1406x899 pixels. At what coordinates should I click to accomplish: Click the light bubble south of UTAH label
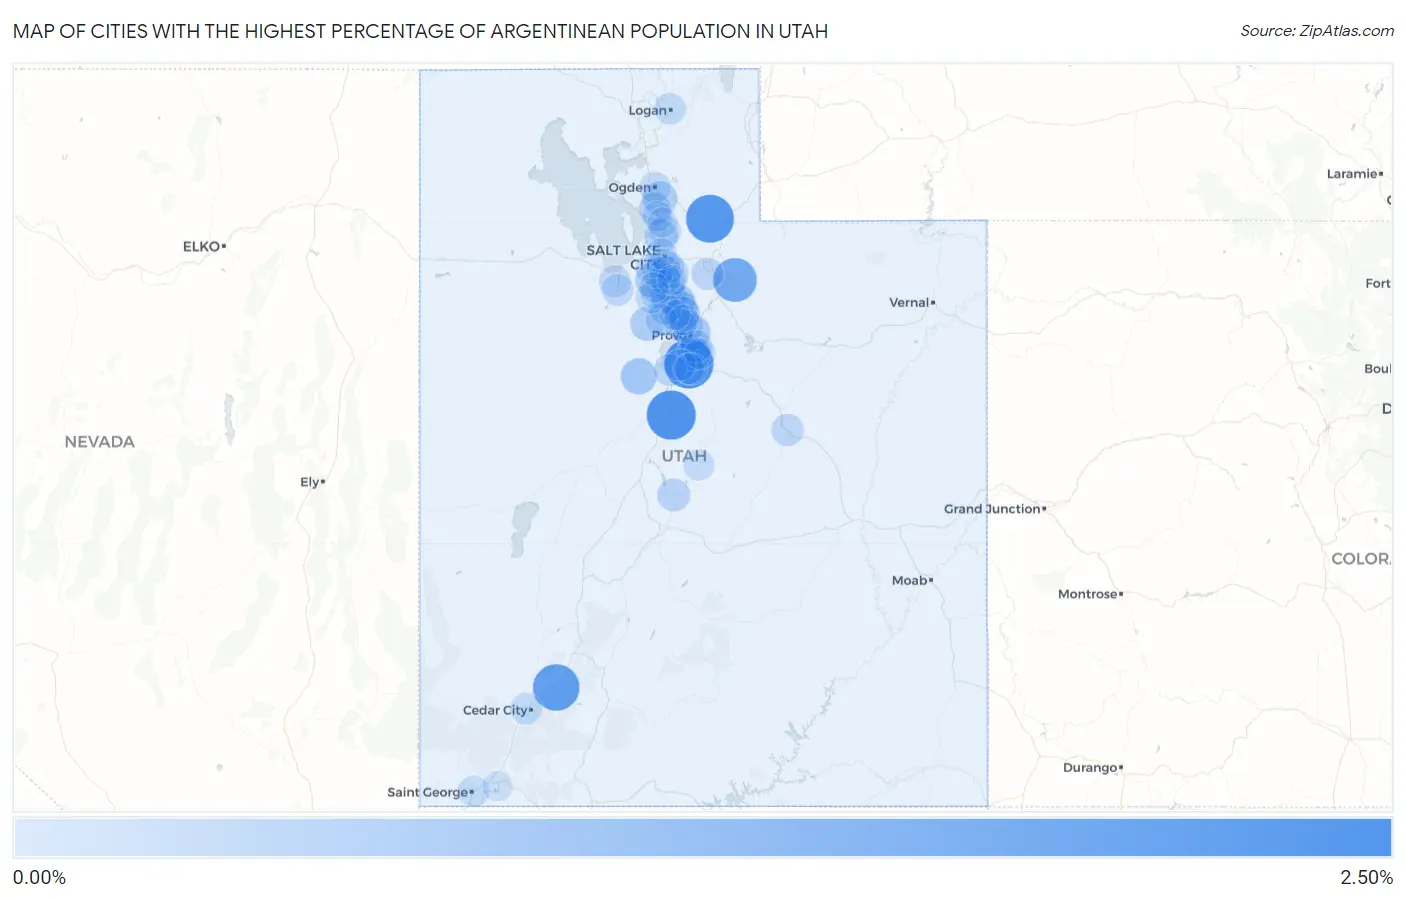click(x=673, y=494)
